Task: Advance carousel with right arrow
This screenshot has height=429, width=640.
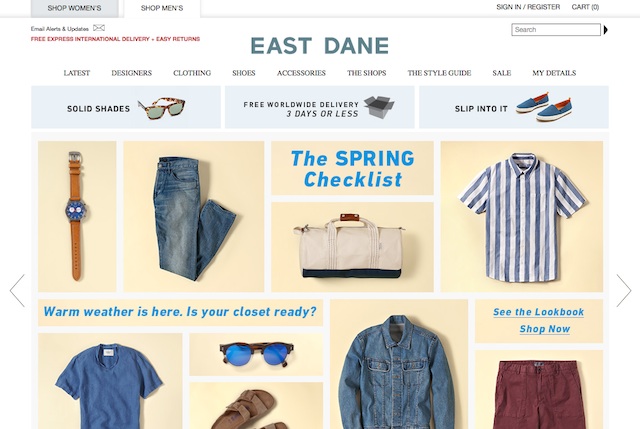Action: [624, 290]
